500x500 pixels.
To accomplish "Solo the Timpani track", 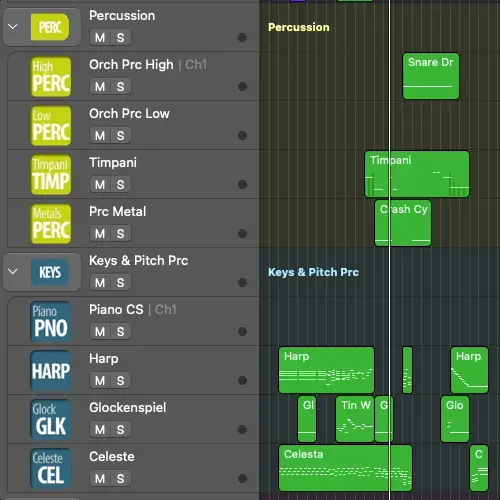I will pos(121,185).
